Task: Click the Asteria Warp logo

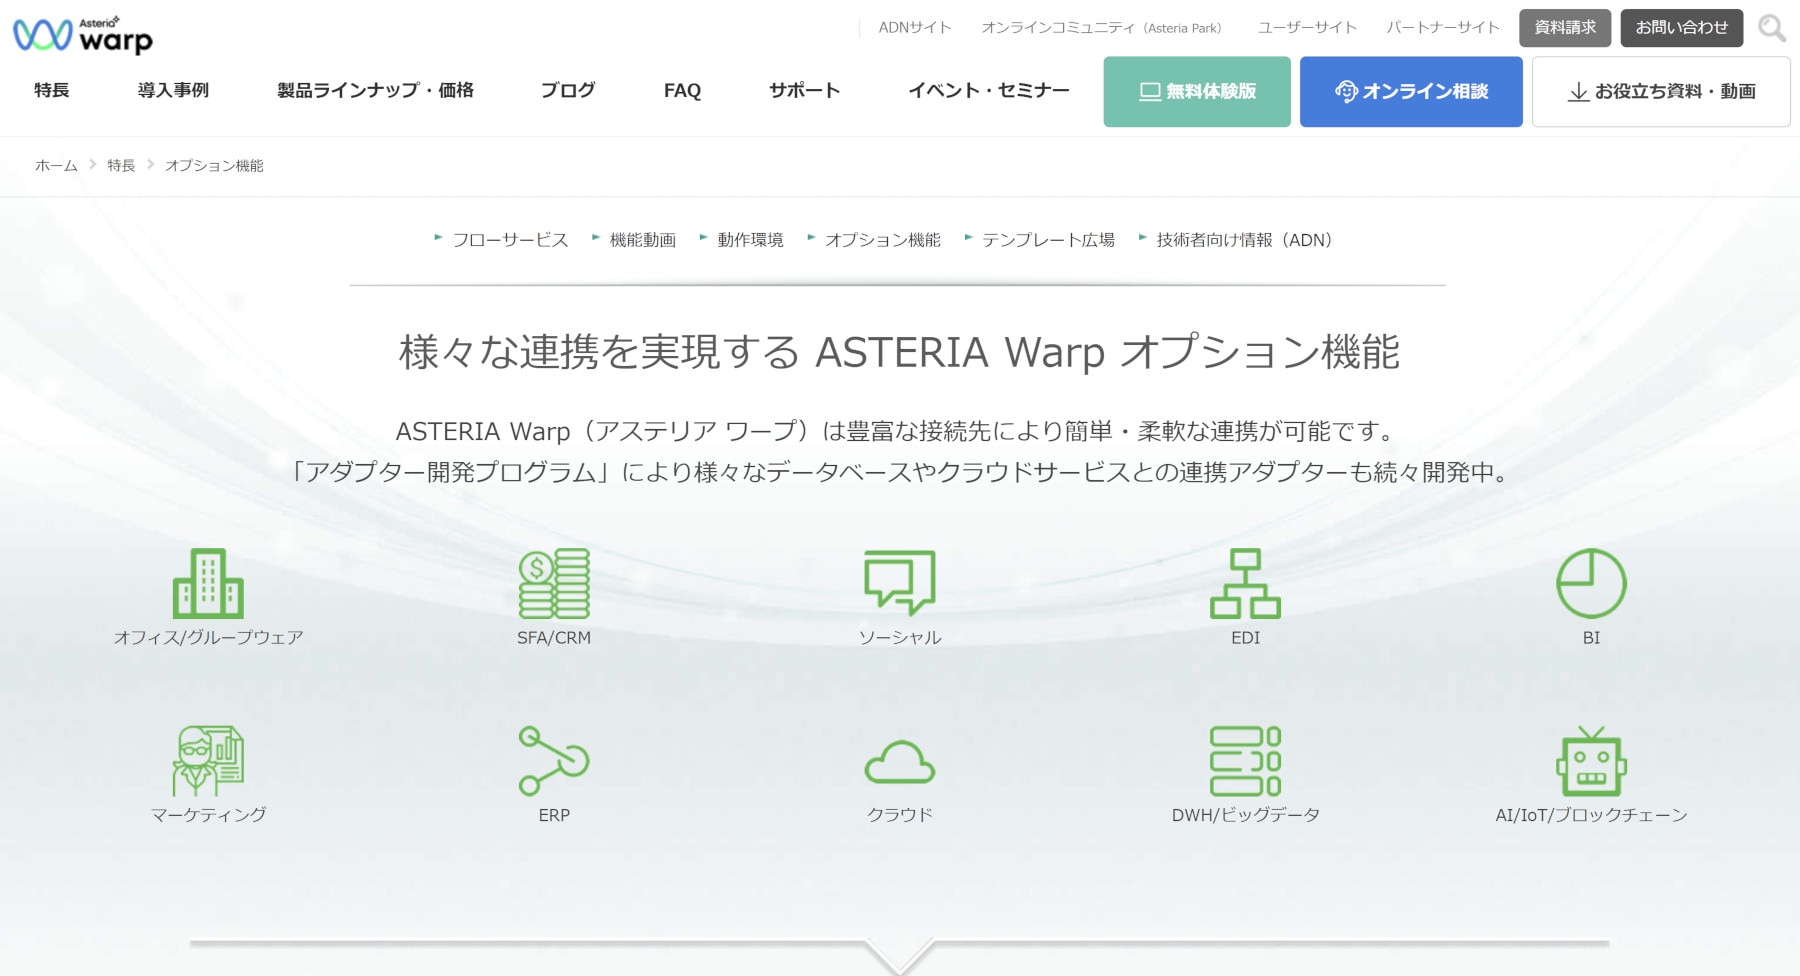Action: [x=83, y=35]
